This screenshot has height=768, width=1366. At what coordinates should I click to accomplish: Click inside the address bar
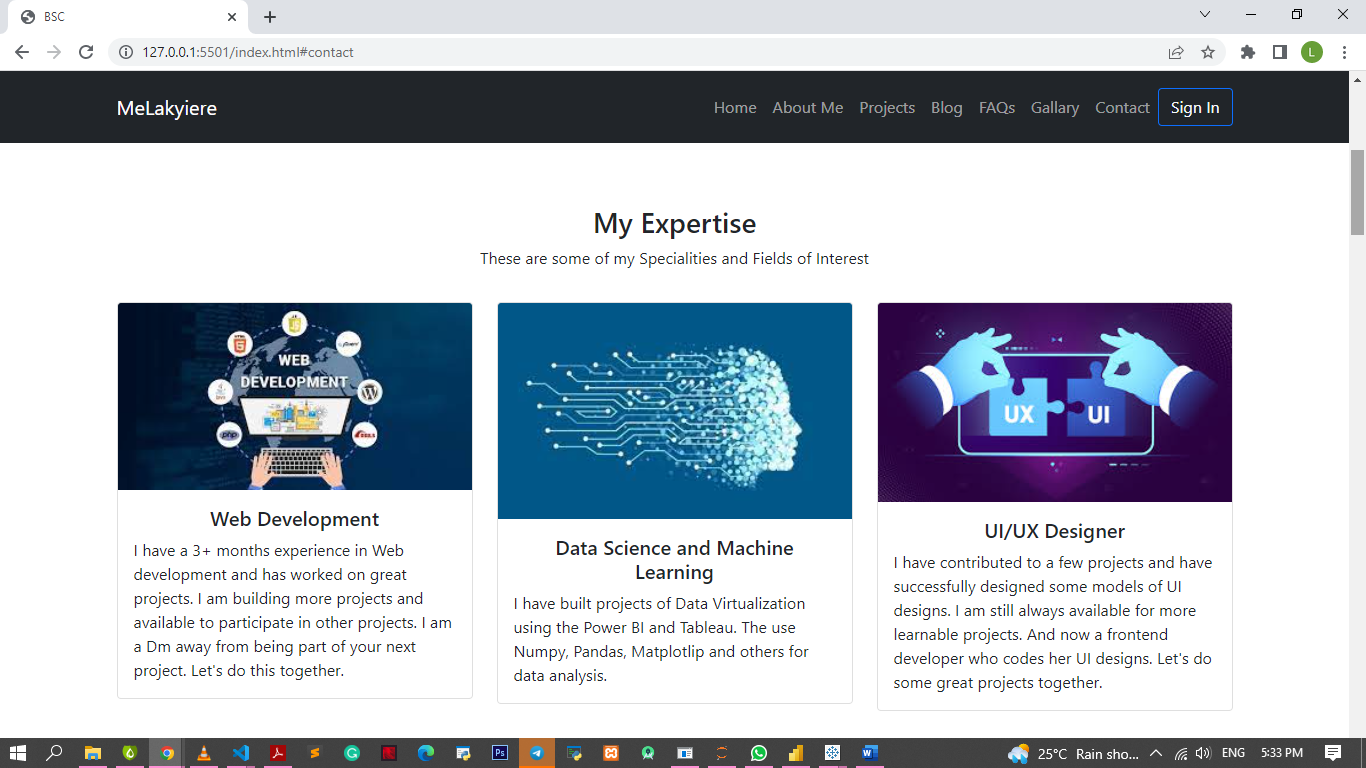(400, 52)
